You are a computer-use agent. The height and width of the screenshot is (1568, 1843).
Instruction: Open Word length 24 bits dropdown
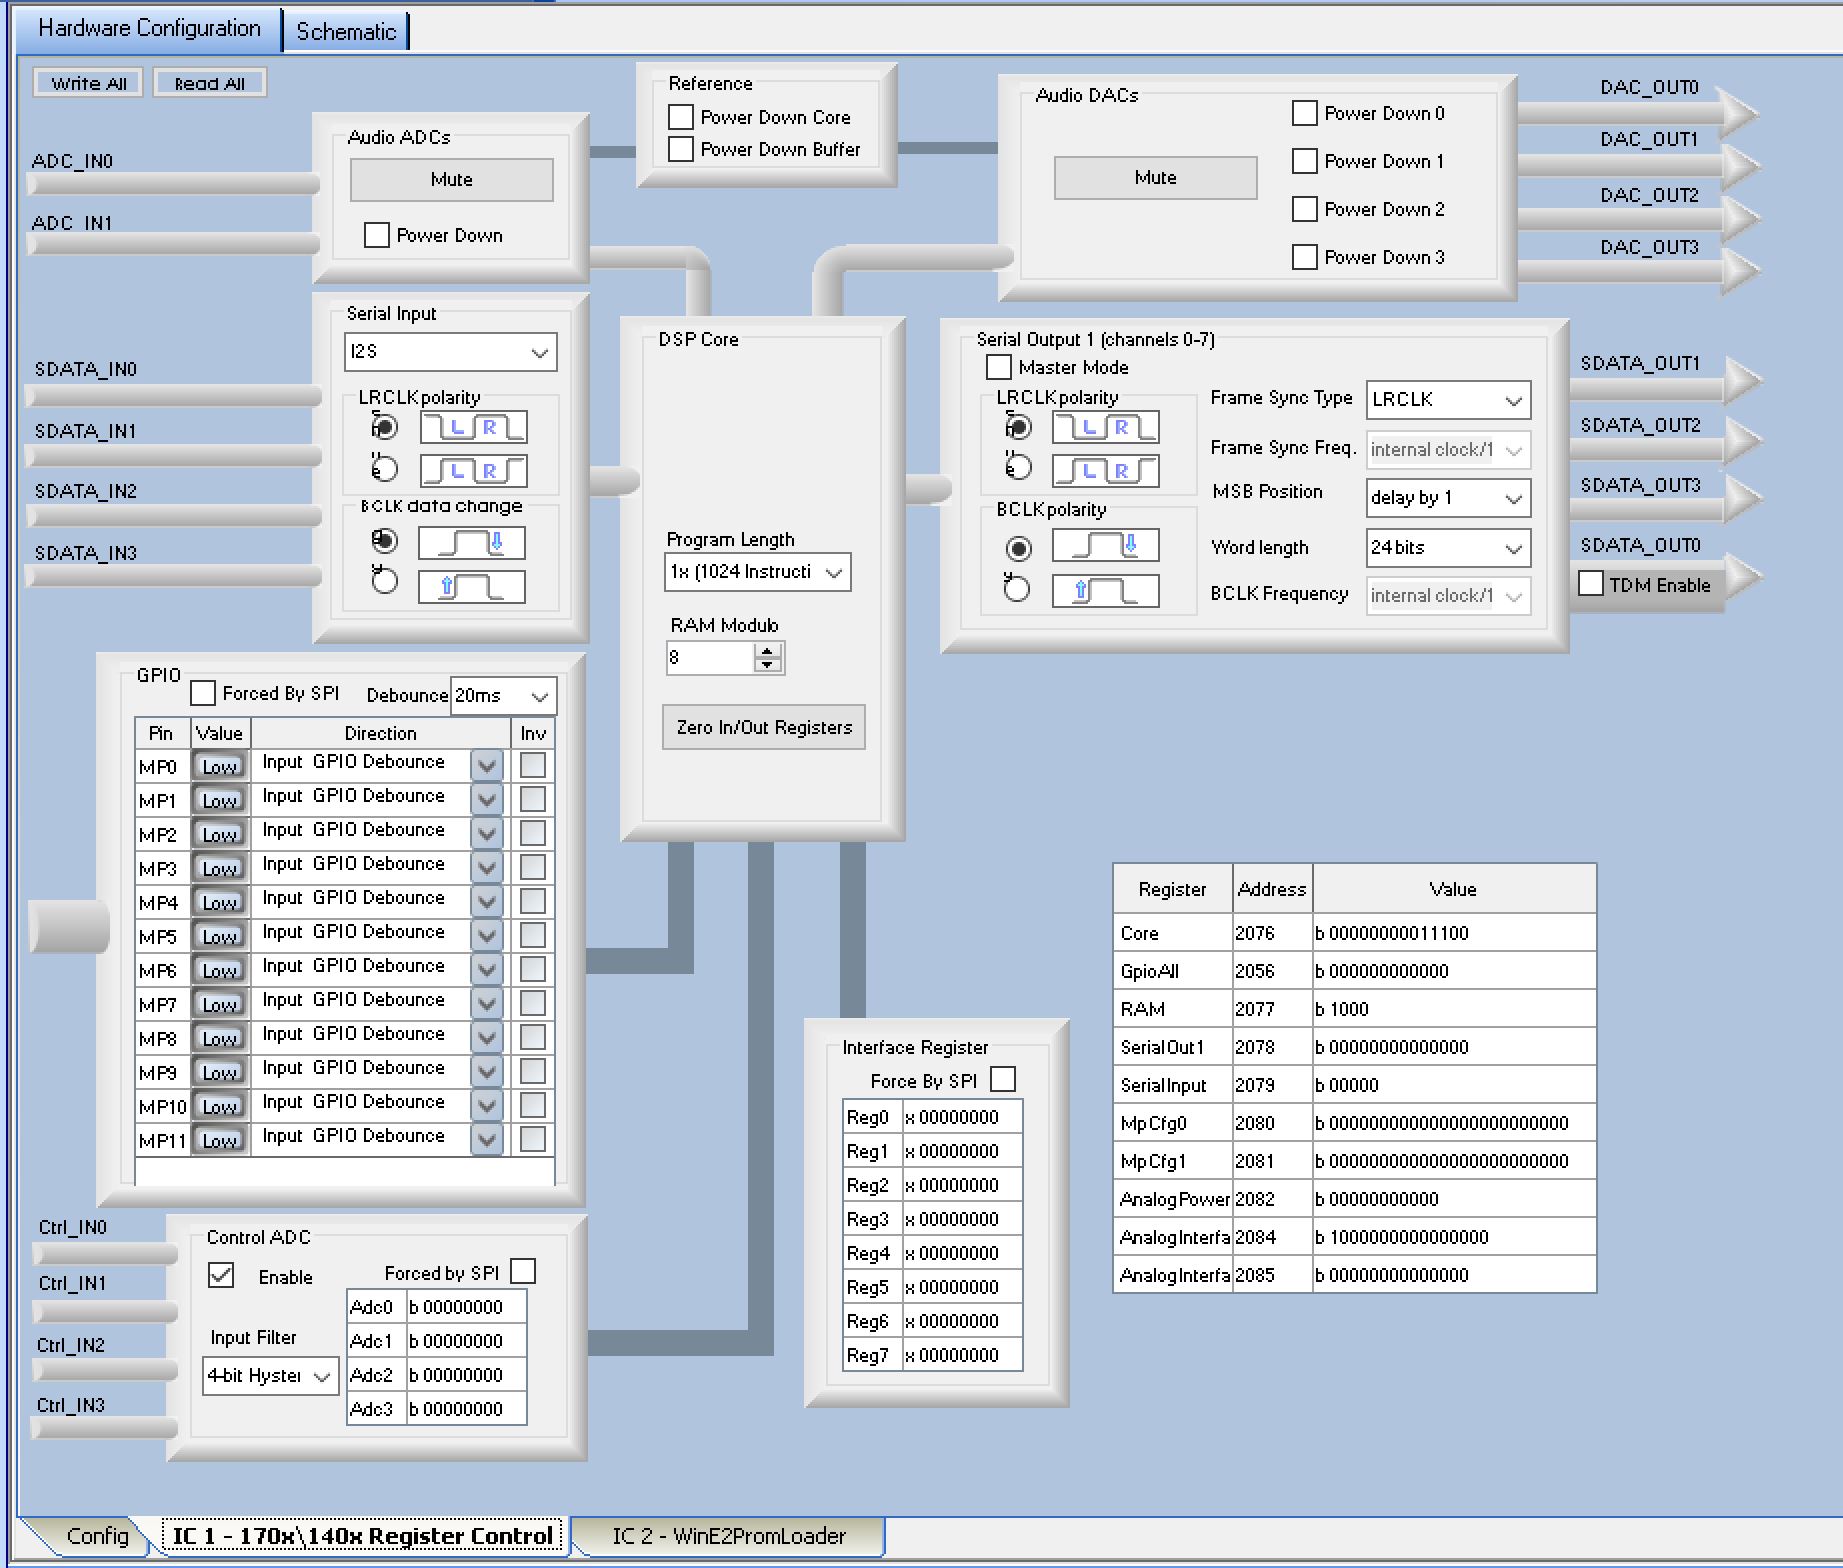coord(1448,548)
